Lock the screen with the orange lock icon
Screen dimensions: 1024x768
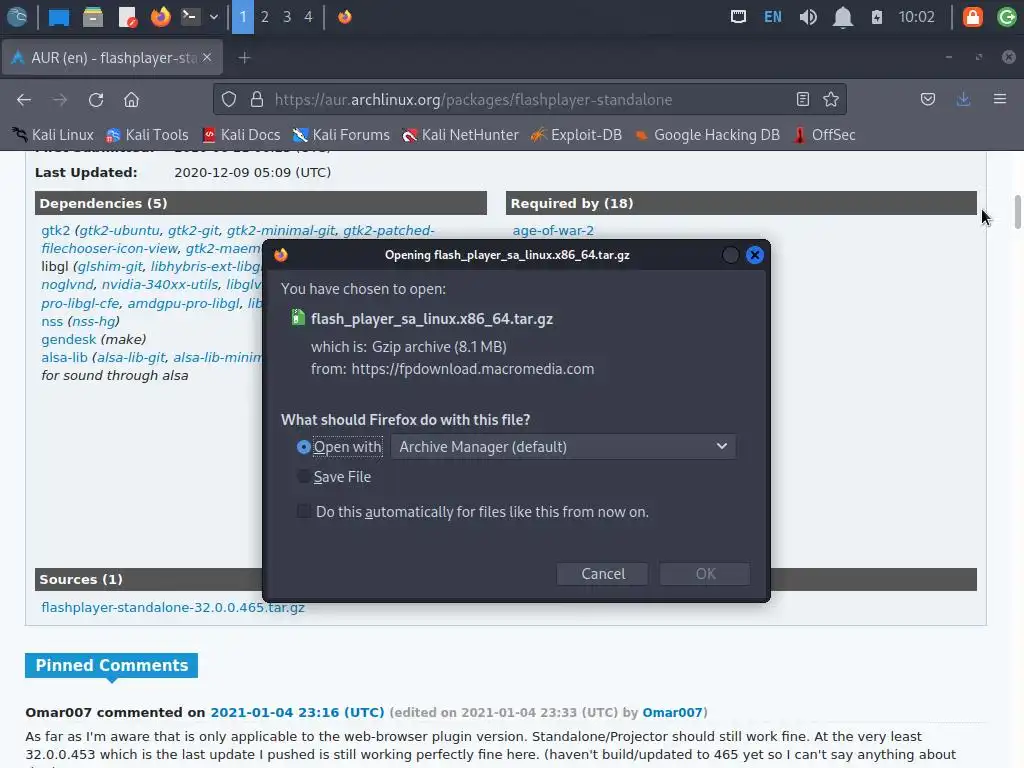pos(972,16)
